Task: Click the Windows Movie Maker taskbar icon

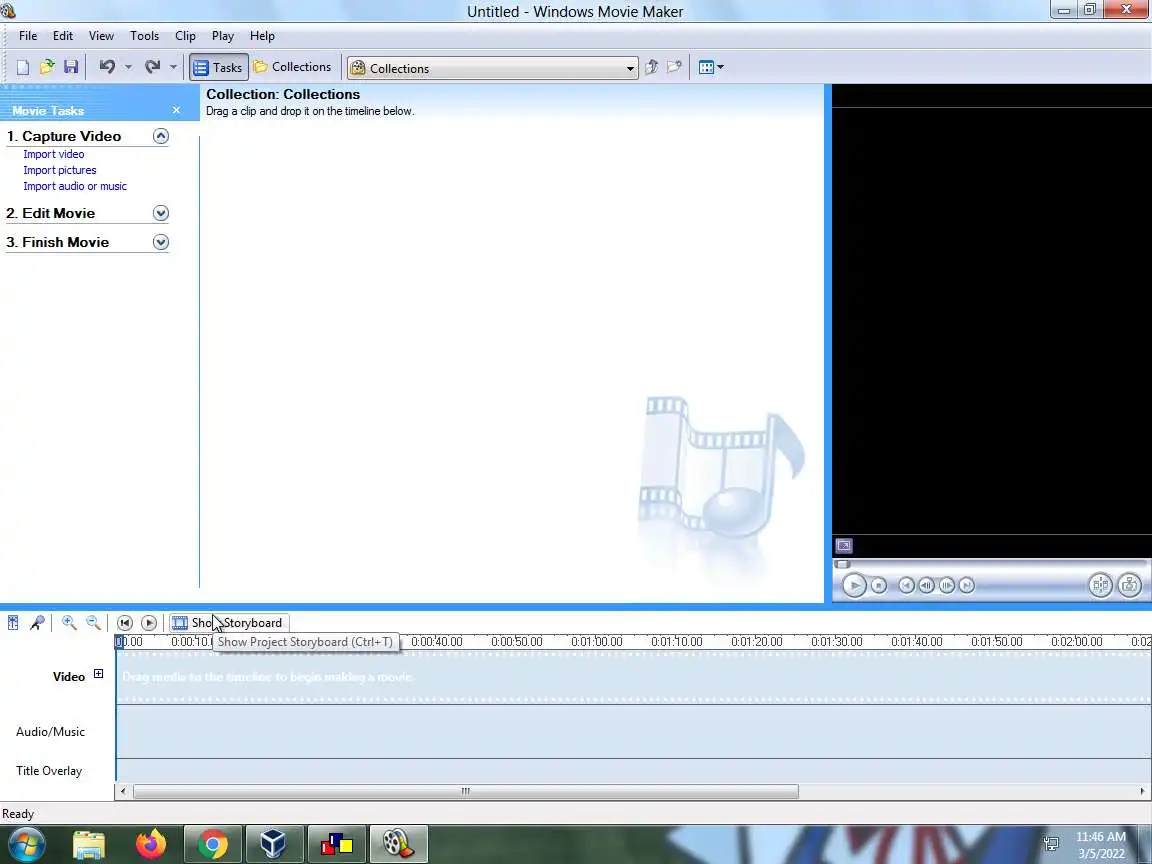Action: click(x=397, y=845)
